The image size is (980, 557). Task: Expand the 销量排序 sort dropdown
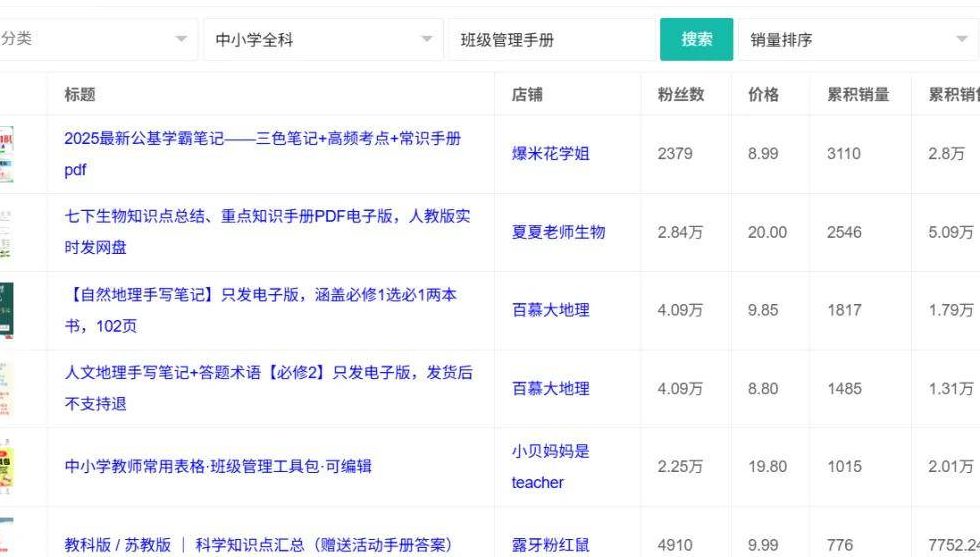pos(858,40)
